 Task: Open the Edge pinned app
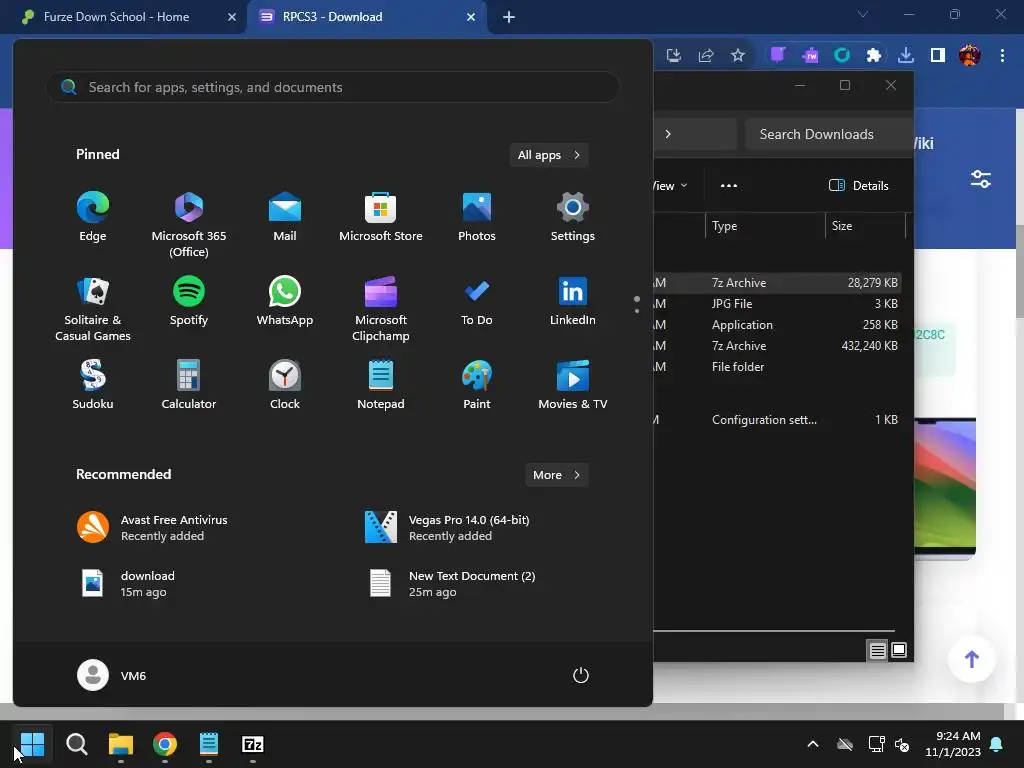(x=93, y=217)
